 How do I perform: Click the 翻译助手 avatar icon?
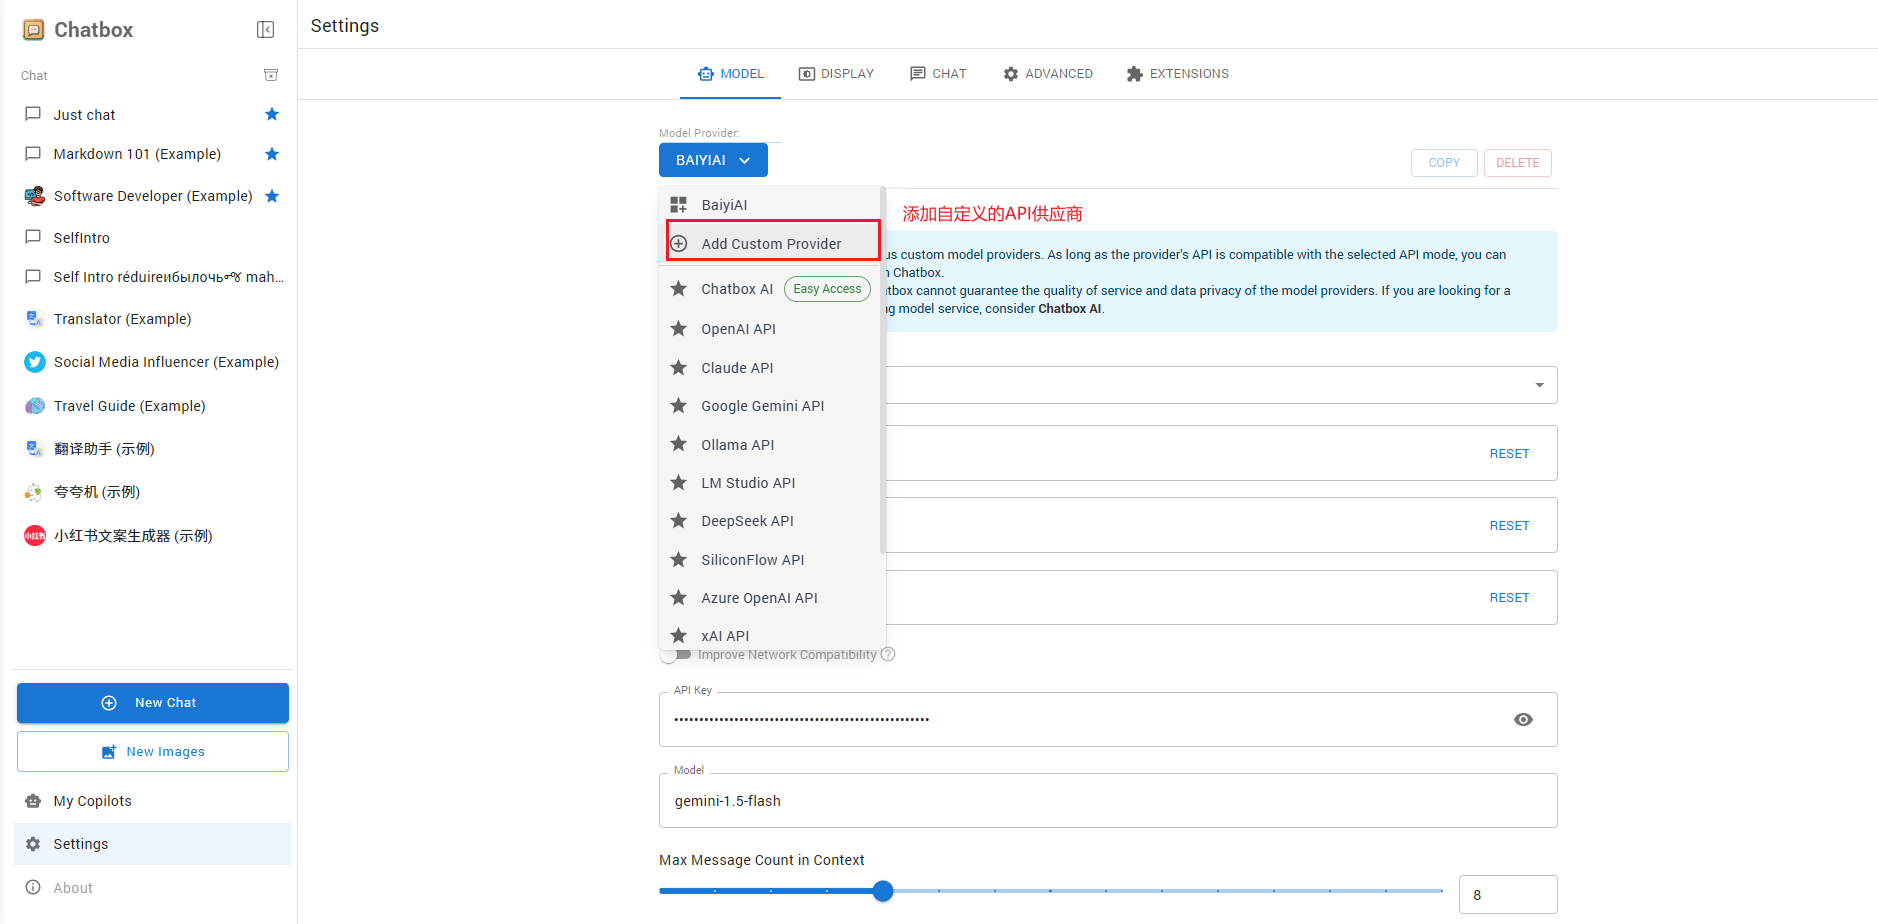pyautogui.click(x=34, y=449)
